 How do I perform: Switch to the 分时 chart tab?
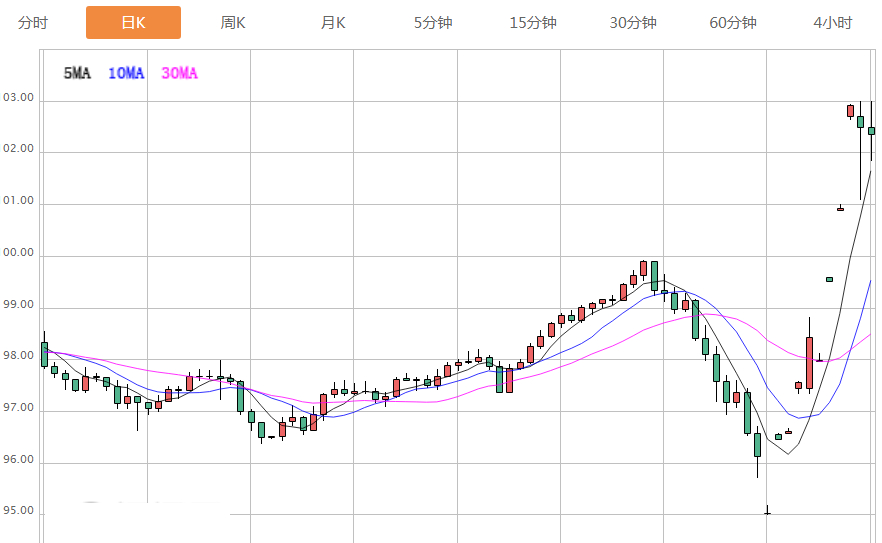[33, 23]
